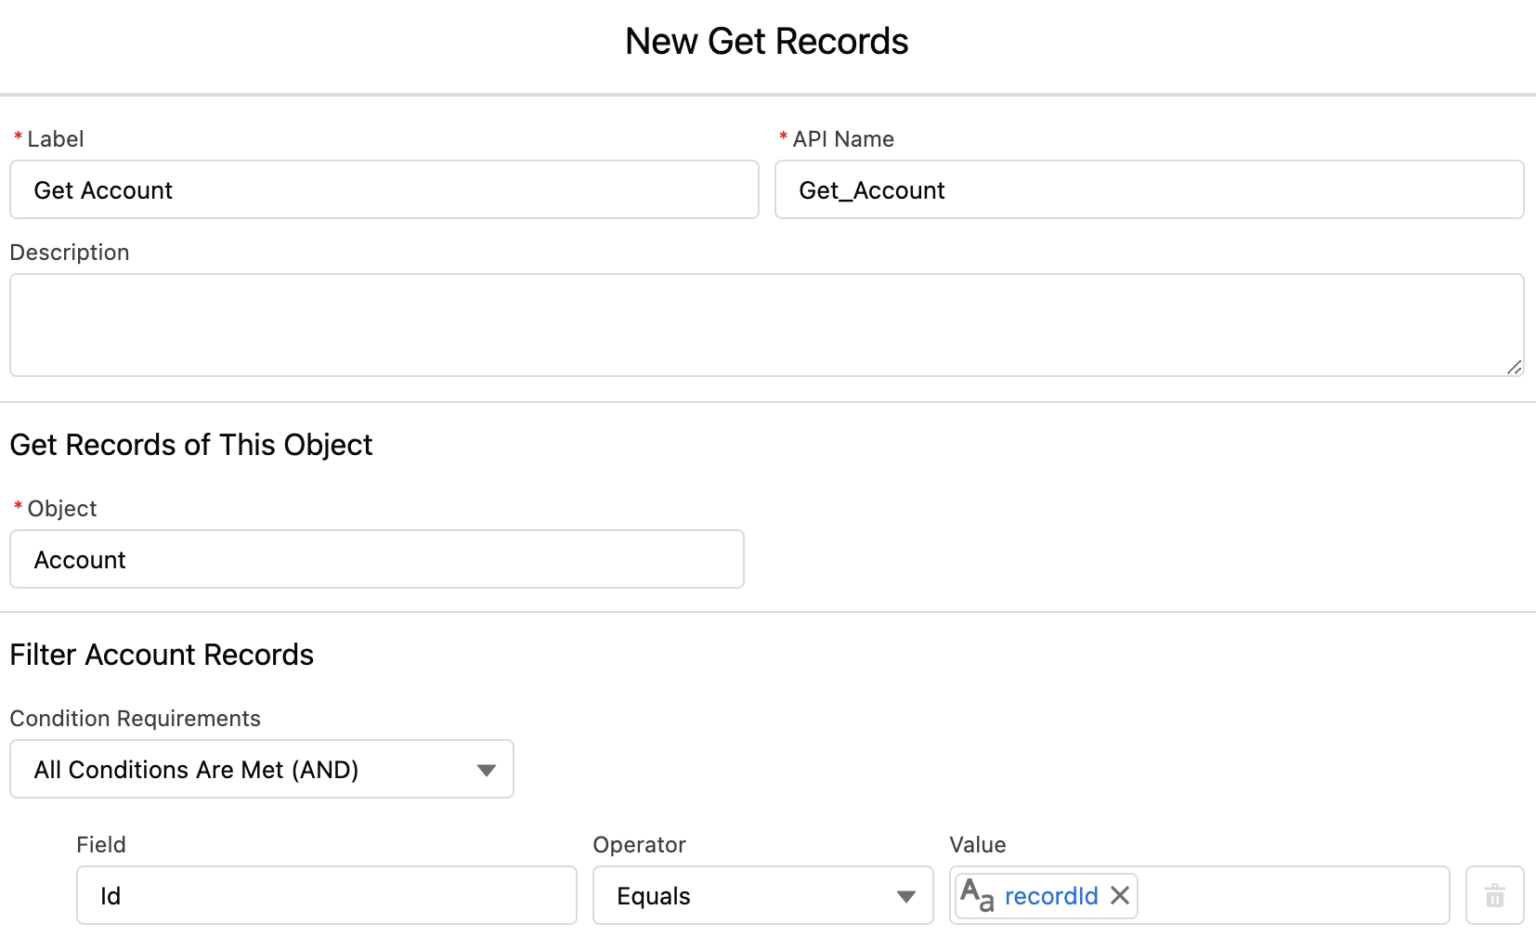Viewport: 1536px width, 936px height.
Task: Click the Filter Account Records section heading
Action: (161, 655)
